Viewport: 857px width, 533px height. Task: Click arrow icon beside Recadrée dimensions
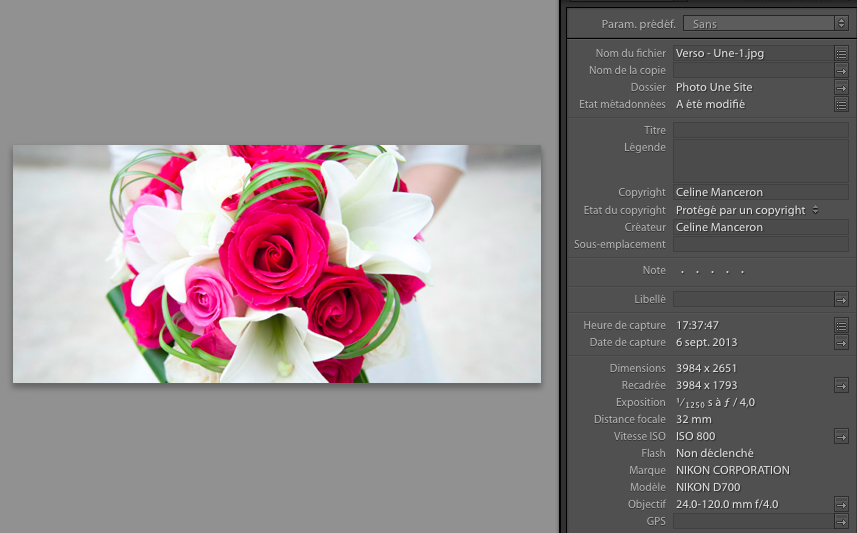tap(841, 385)
